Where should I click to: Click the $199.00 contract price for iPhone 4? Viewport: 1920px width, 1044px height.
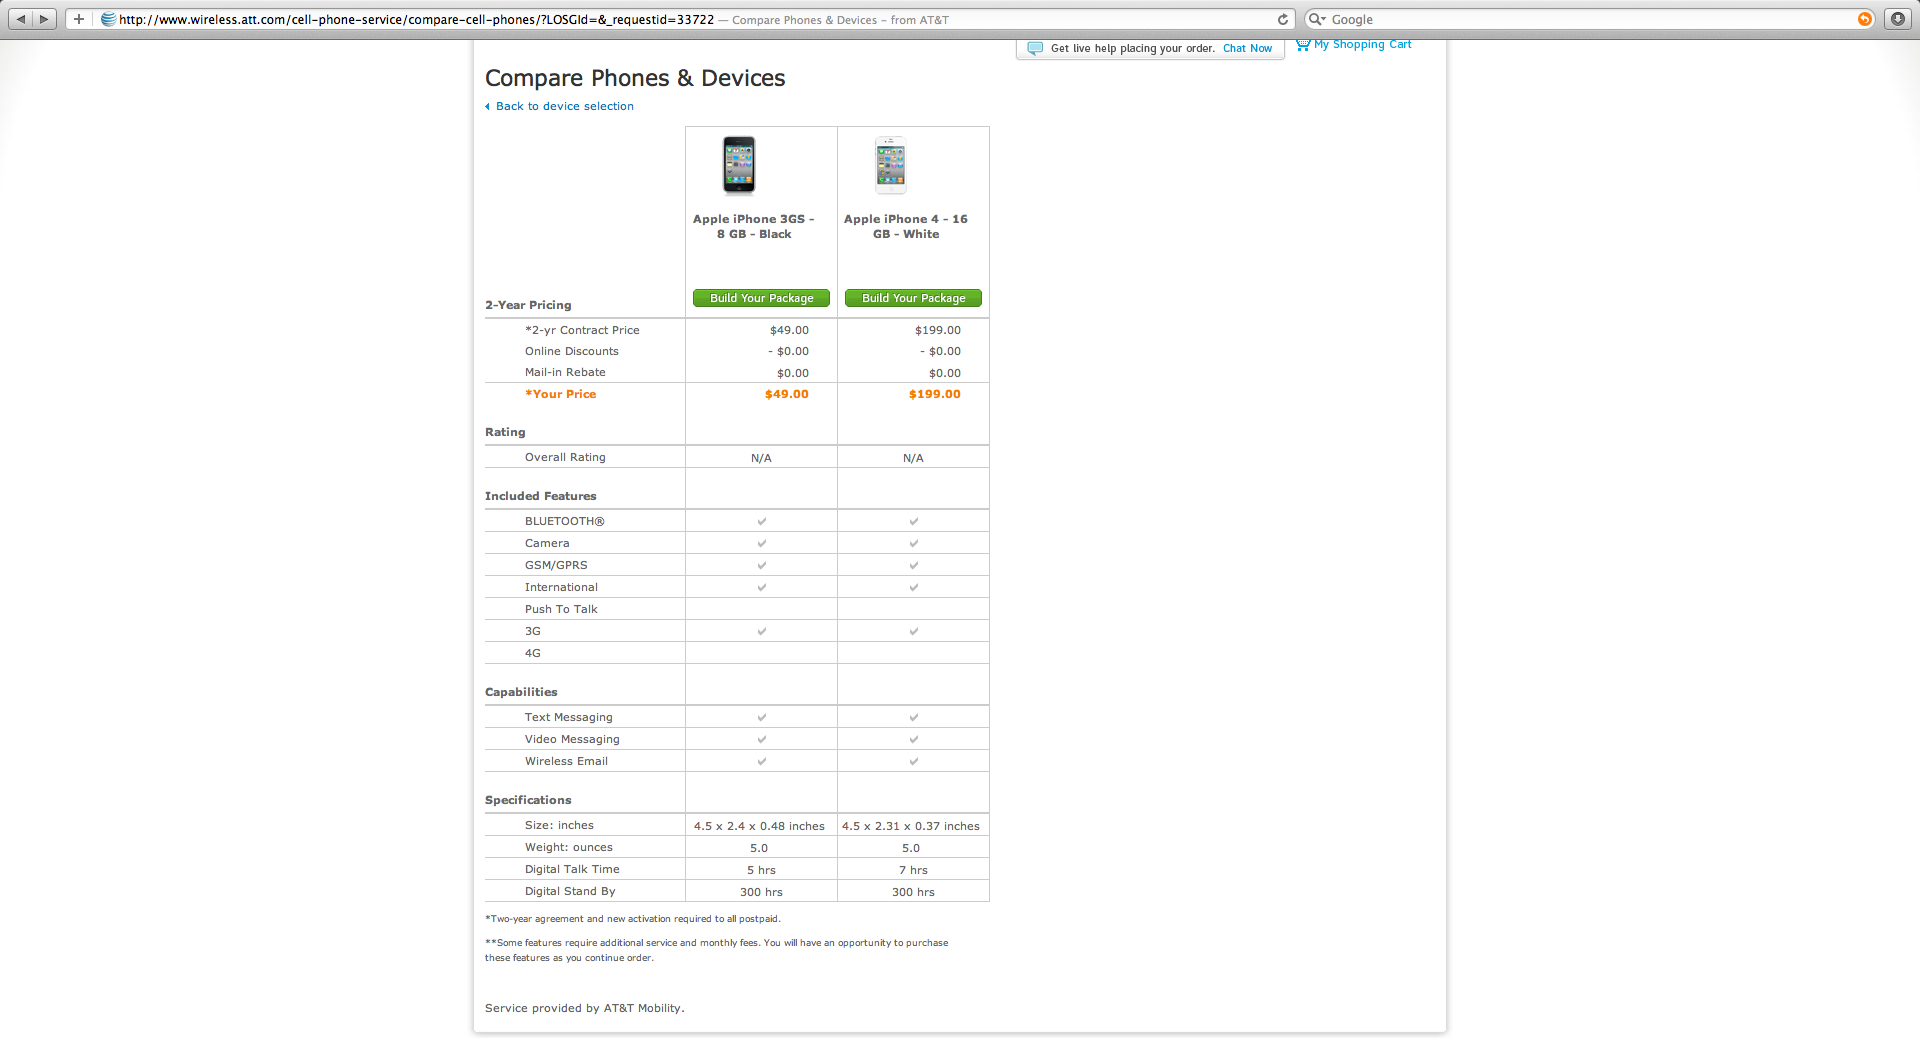937,330
